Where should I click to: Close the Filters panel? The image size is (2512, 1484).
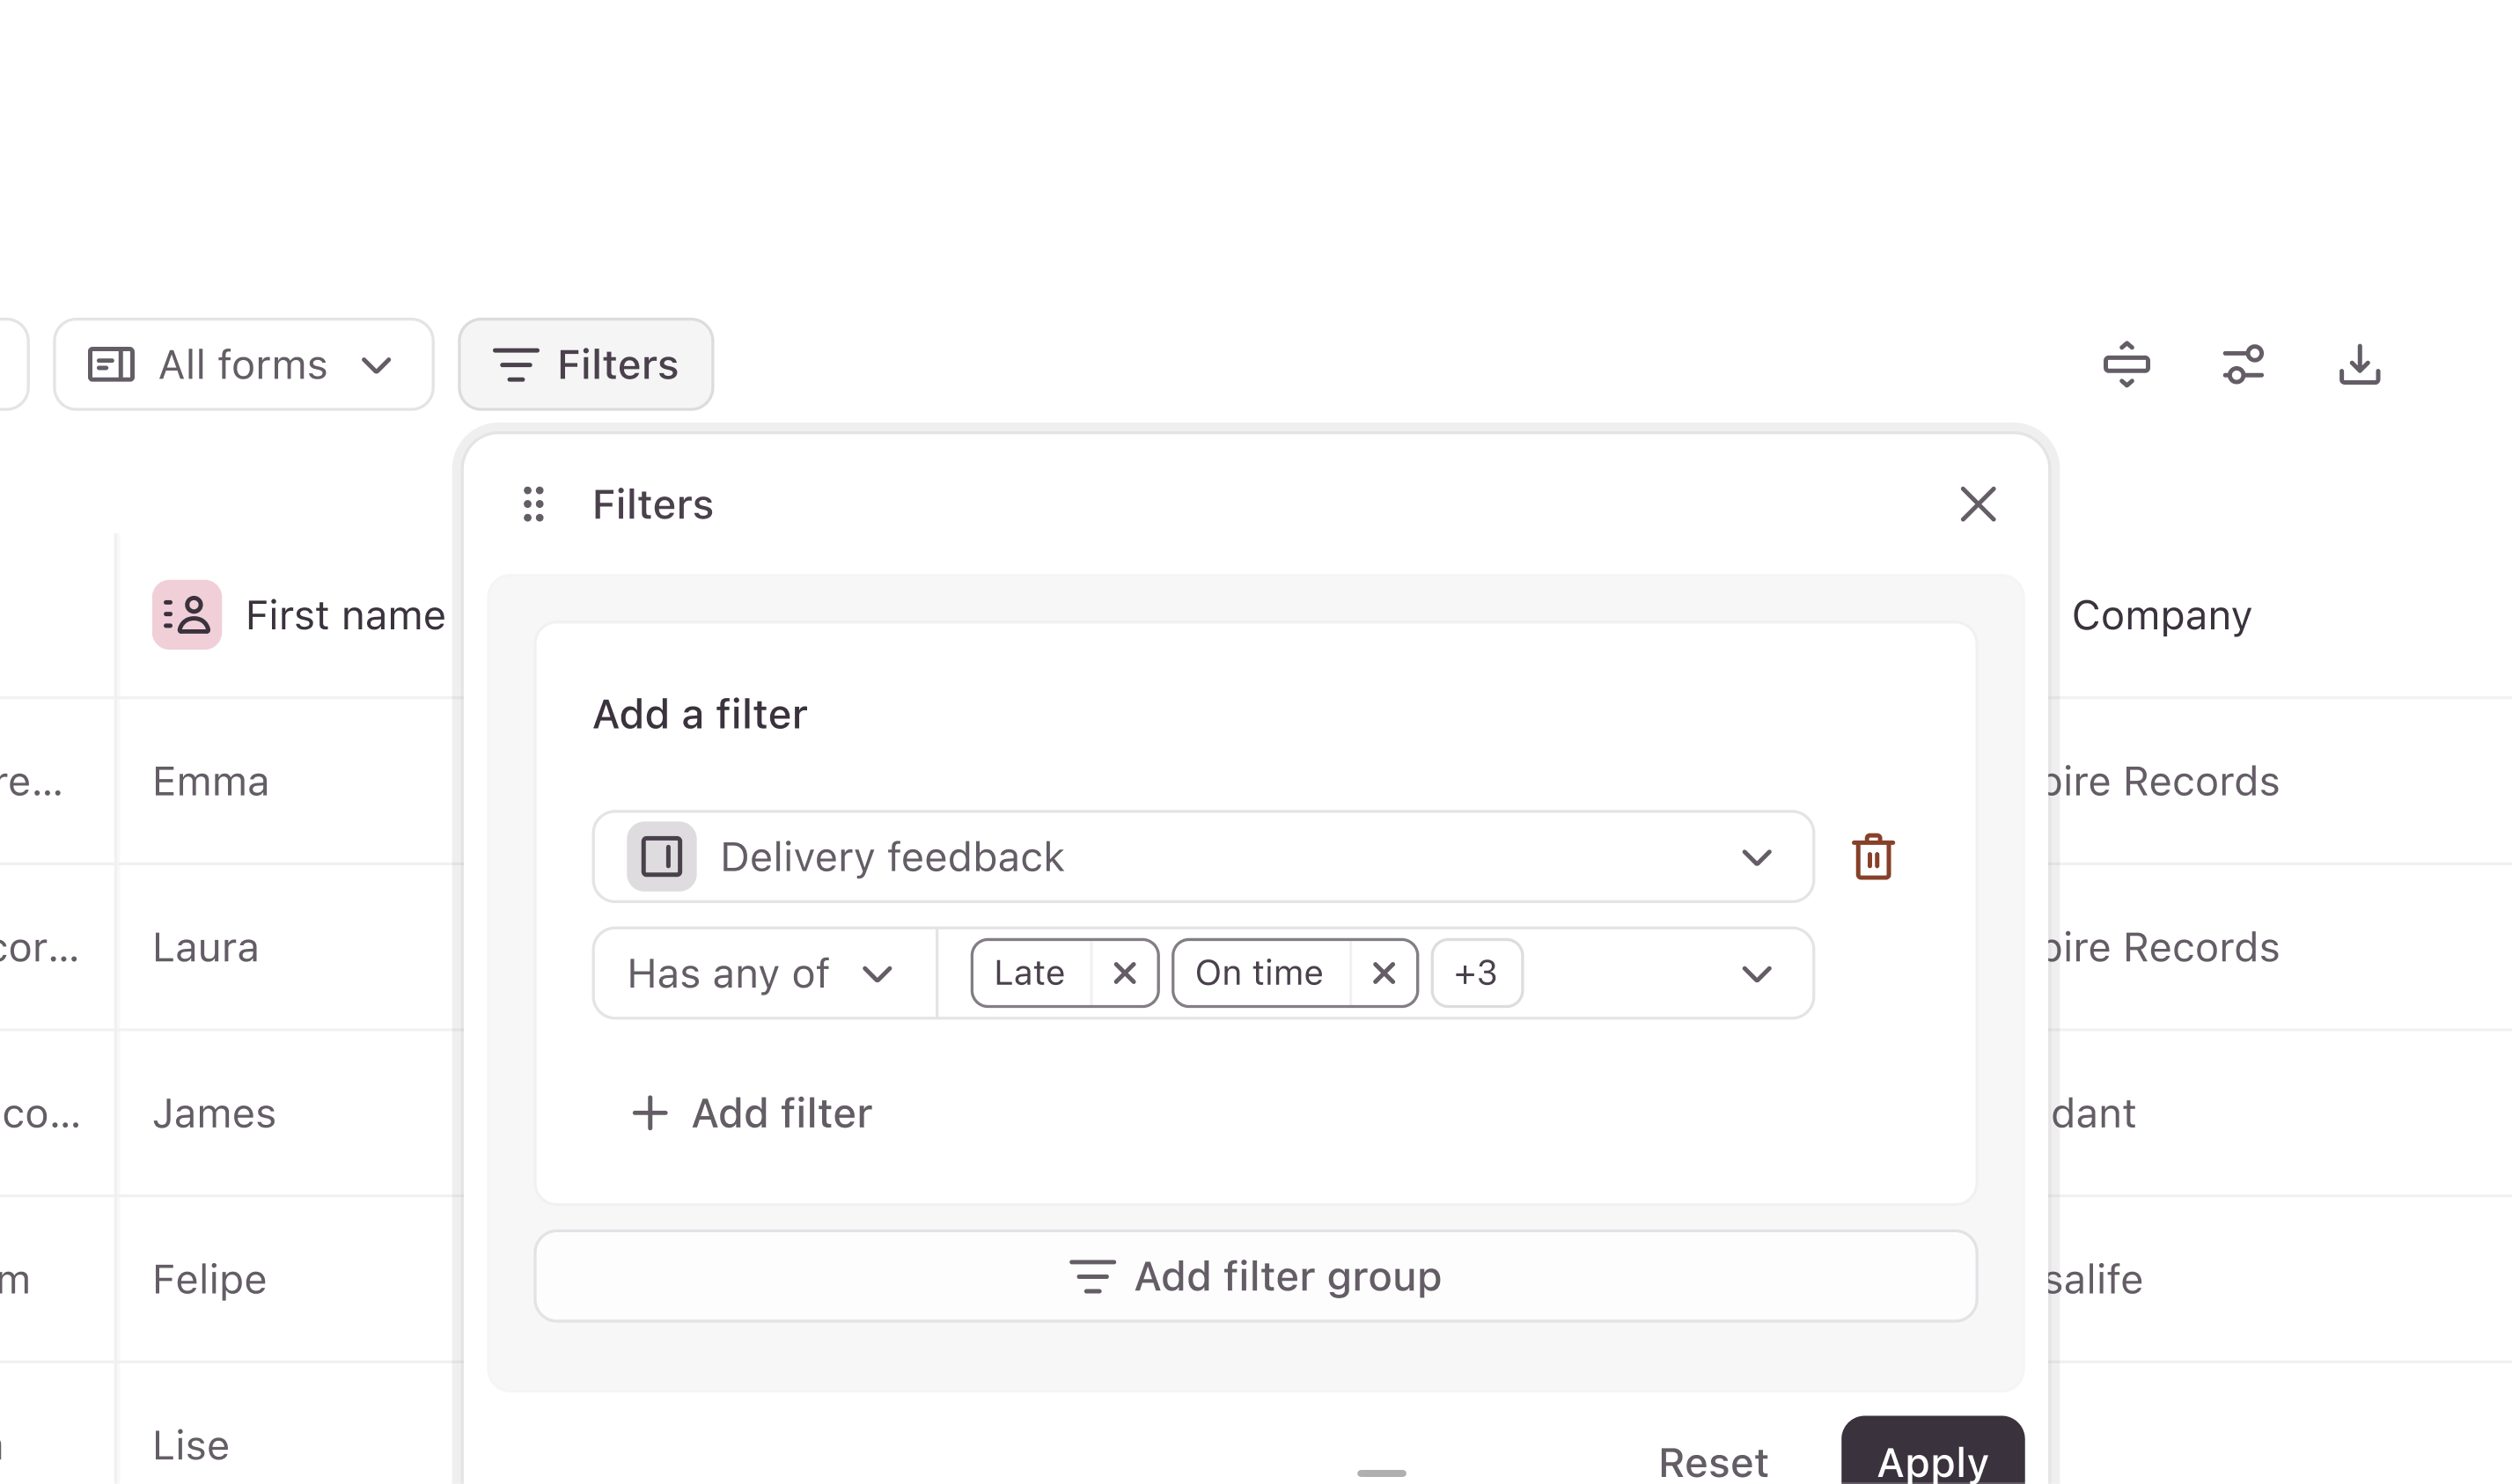coord(1977,504)
